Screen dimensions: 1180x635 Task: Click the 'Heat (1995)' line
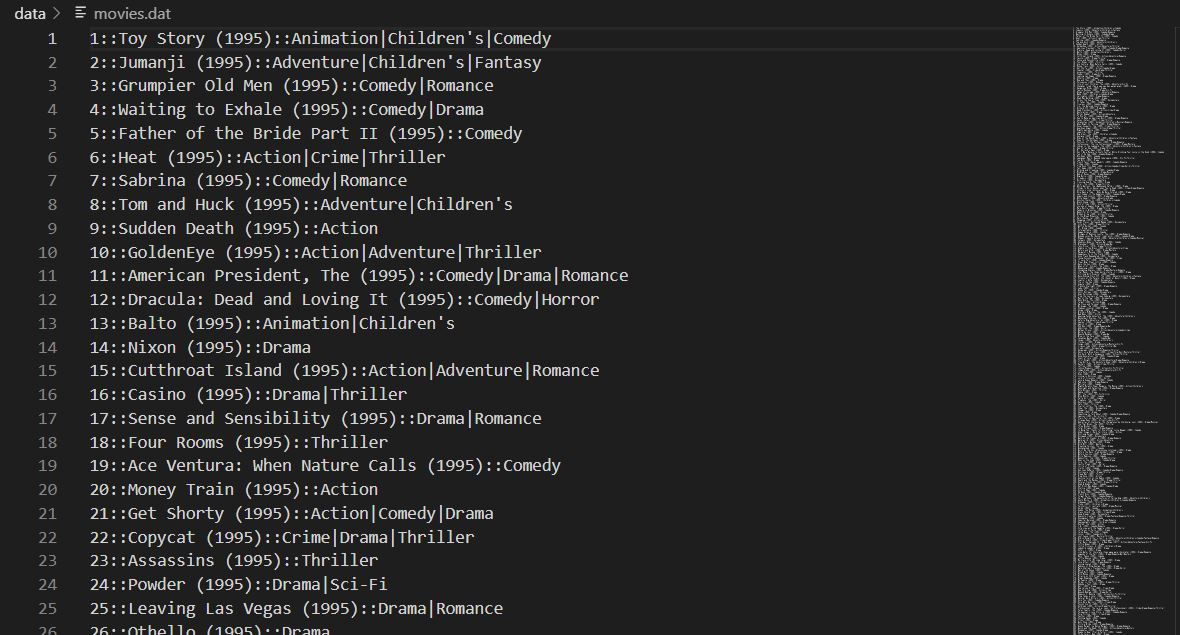[x=267, y=157]
